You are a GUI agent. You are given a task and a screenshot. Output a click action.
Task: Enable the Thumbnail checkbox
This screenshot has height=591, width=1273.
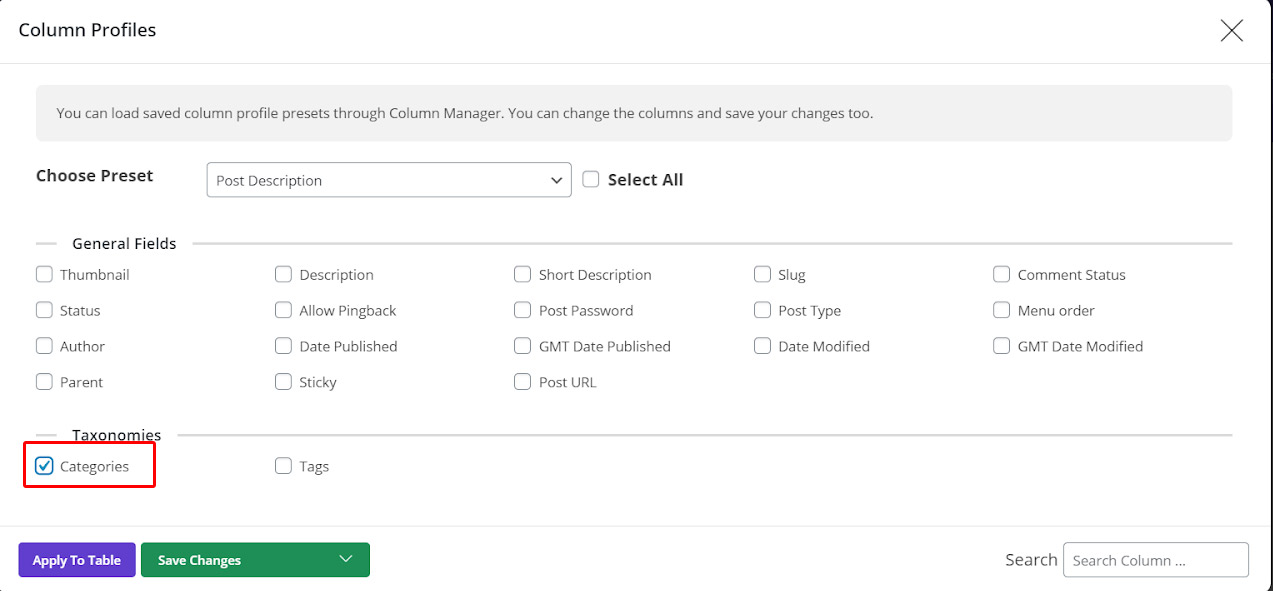click(44, 274)
